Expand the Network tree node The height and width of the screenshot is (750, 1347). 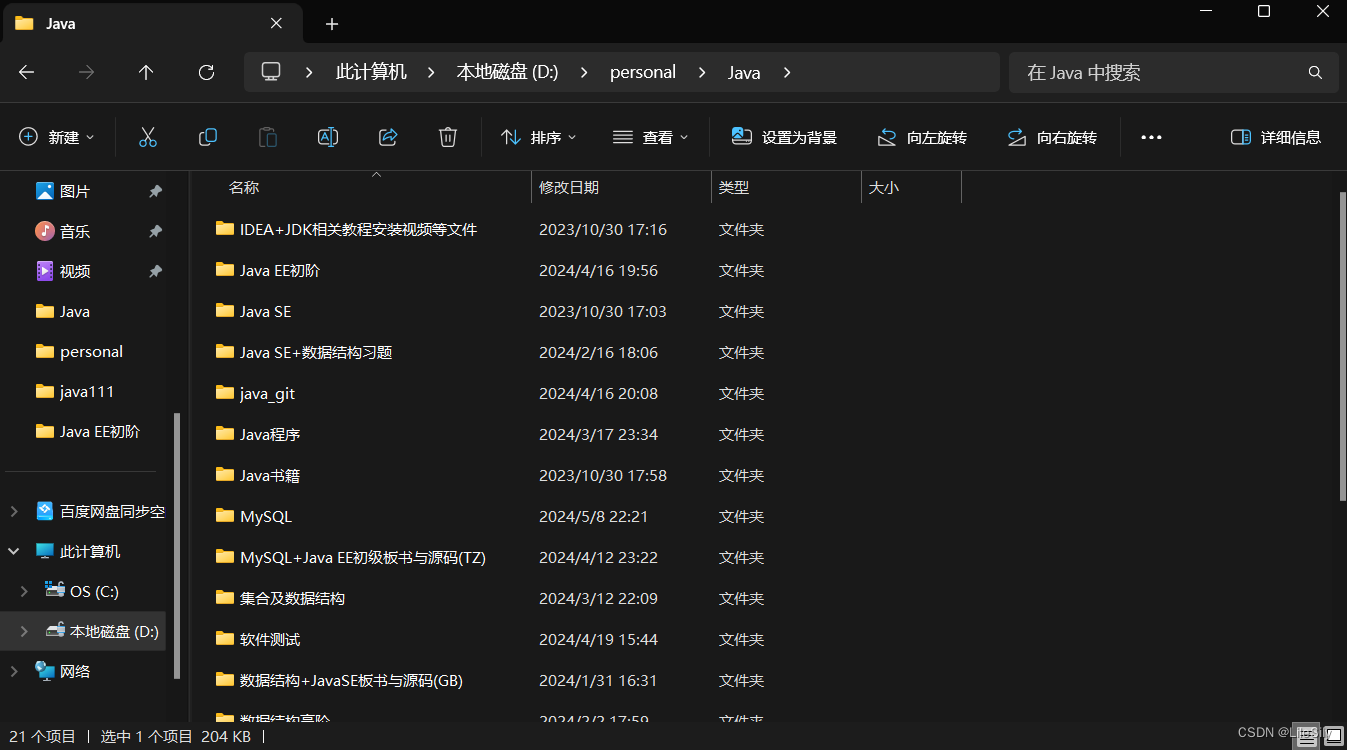tap(14, 671)
